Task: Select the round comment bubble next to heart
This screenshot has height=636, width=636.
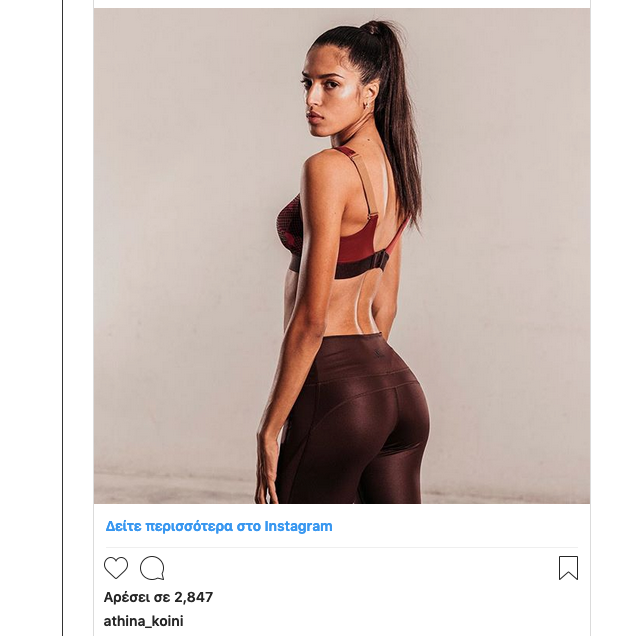Action: (x=152, y=568)
